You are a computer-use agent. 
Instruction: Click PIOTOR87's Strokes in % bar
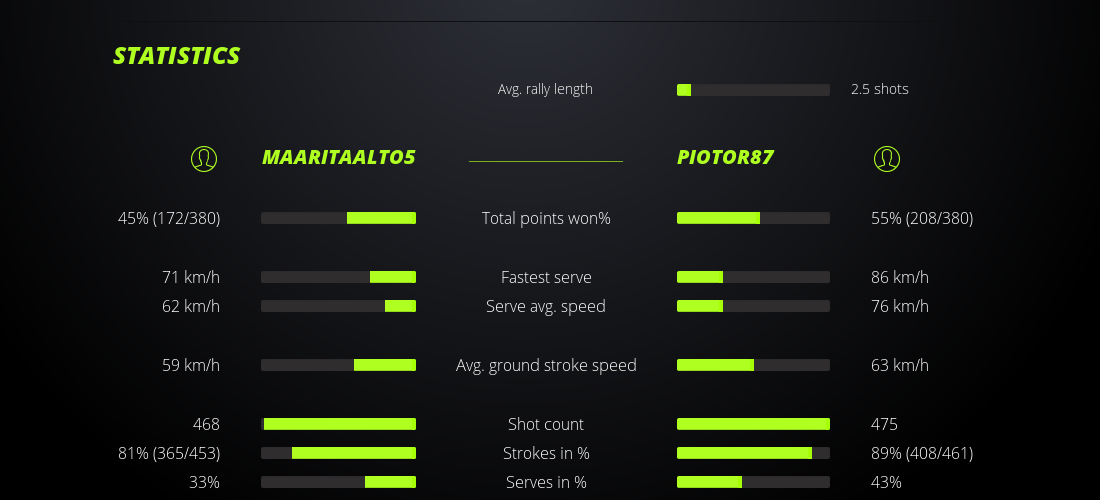tap(753, 453)
